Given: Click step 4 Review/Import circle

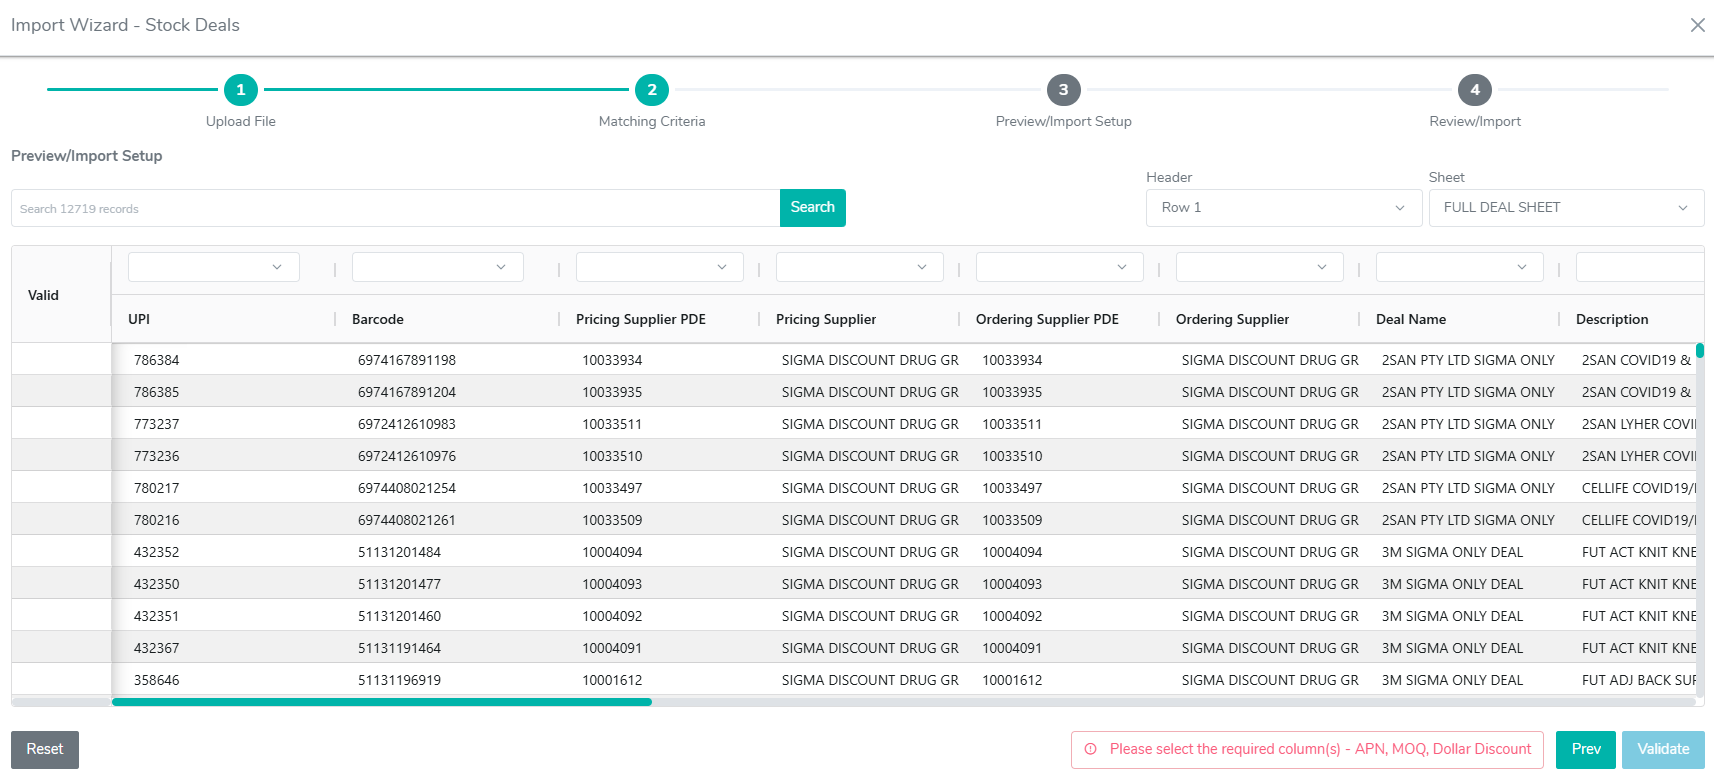Looking at the screenshot, I should click(x=1474, y=90).
